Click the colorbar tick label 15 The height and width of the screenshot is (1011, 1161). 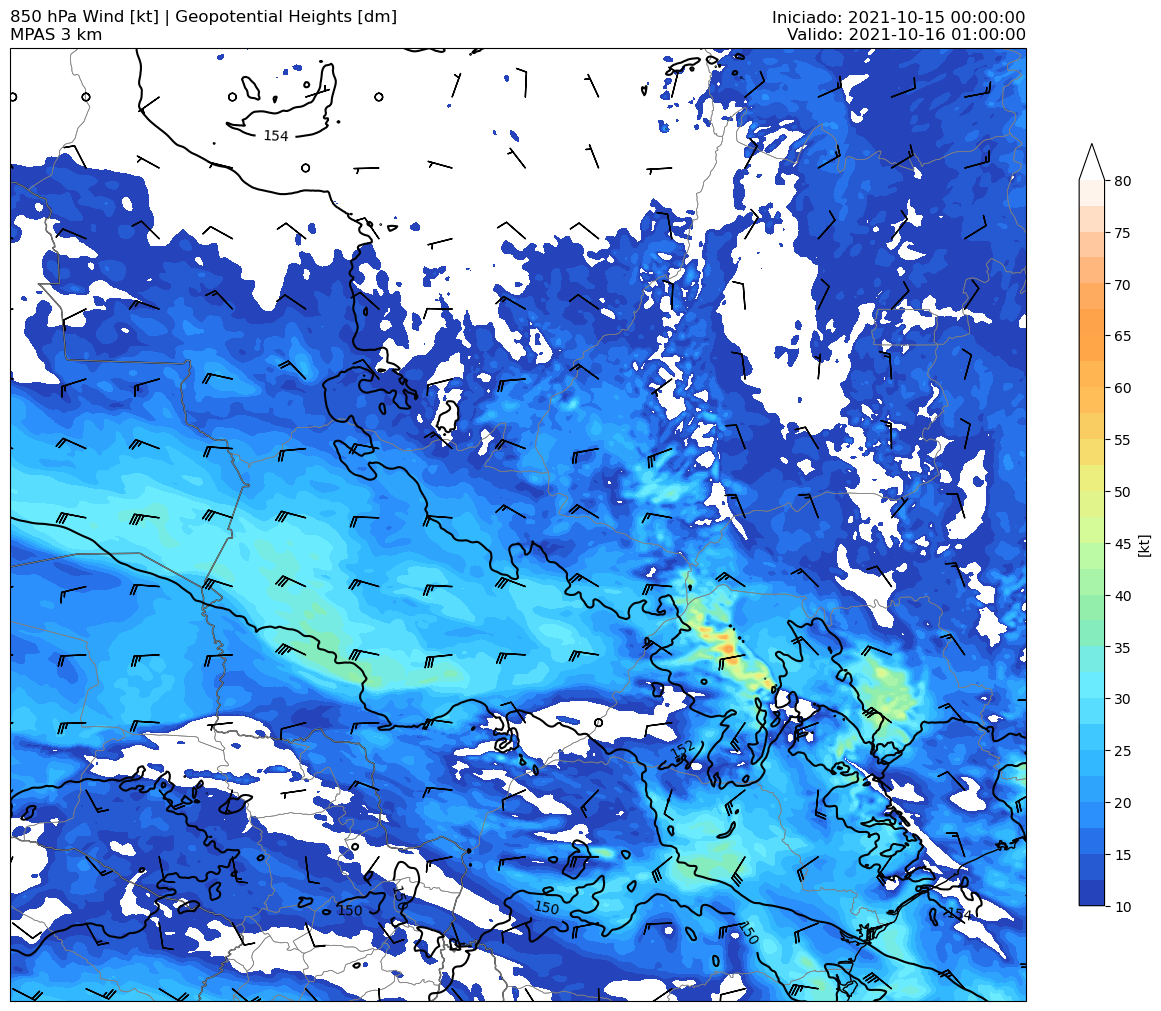tap(1122, 855)
